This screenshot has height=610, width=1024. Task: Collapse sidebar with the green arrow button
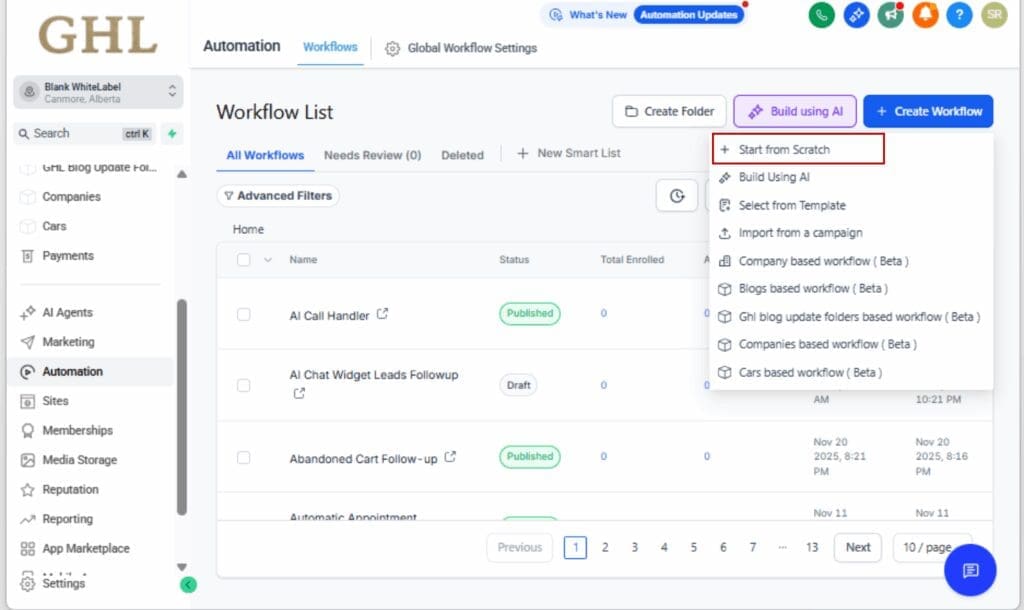[188, 585]
